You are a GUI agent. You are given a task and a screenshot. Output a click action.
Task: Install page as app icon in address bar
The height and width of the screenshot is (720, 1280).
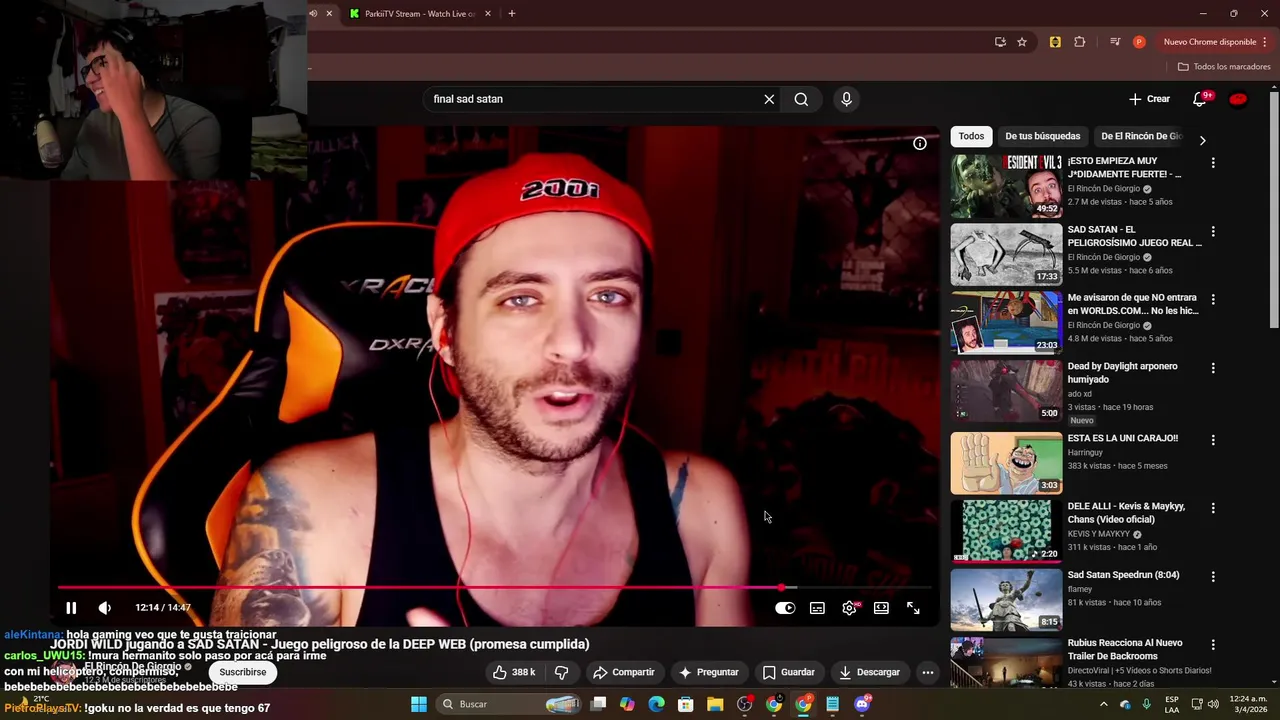(1000, 42)
